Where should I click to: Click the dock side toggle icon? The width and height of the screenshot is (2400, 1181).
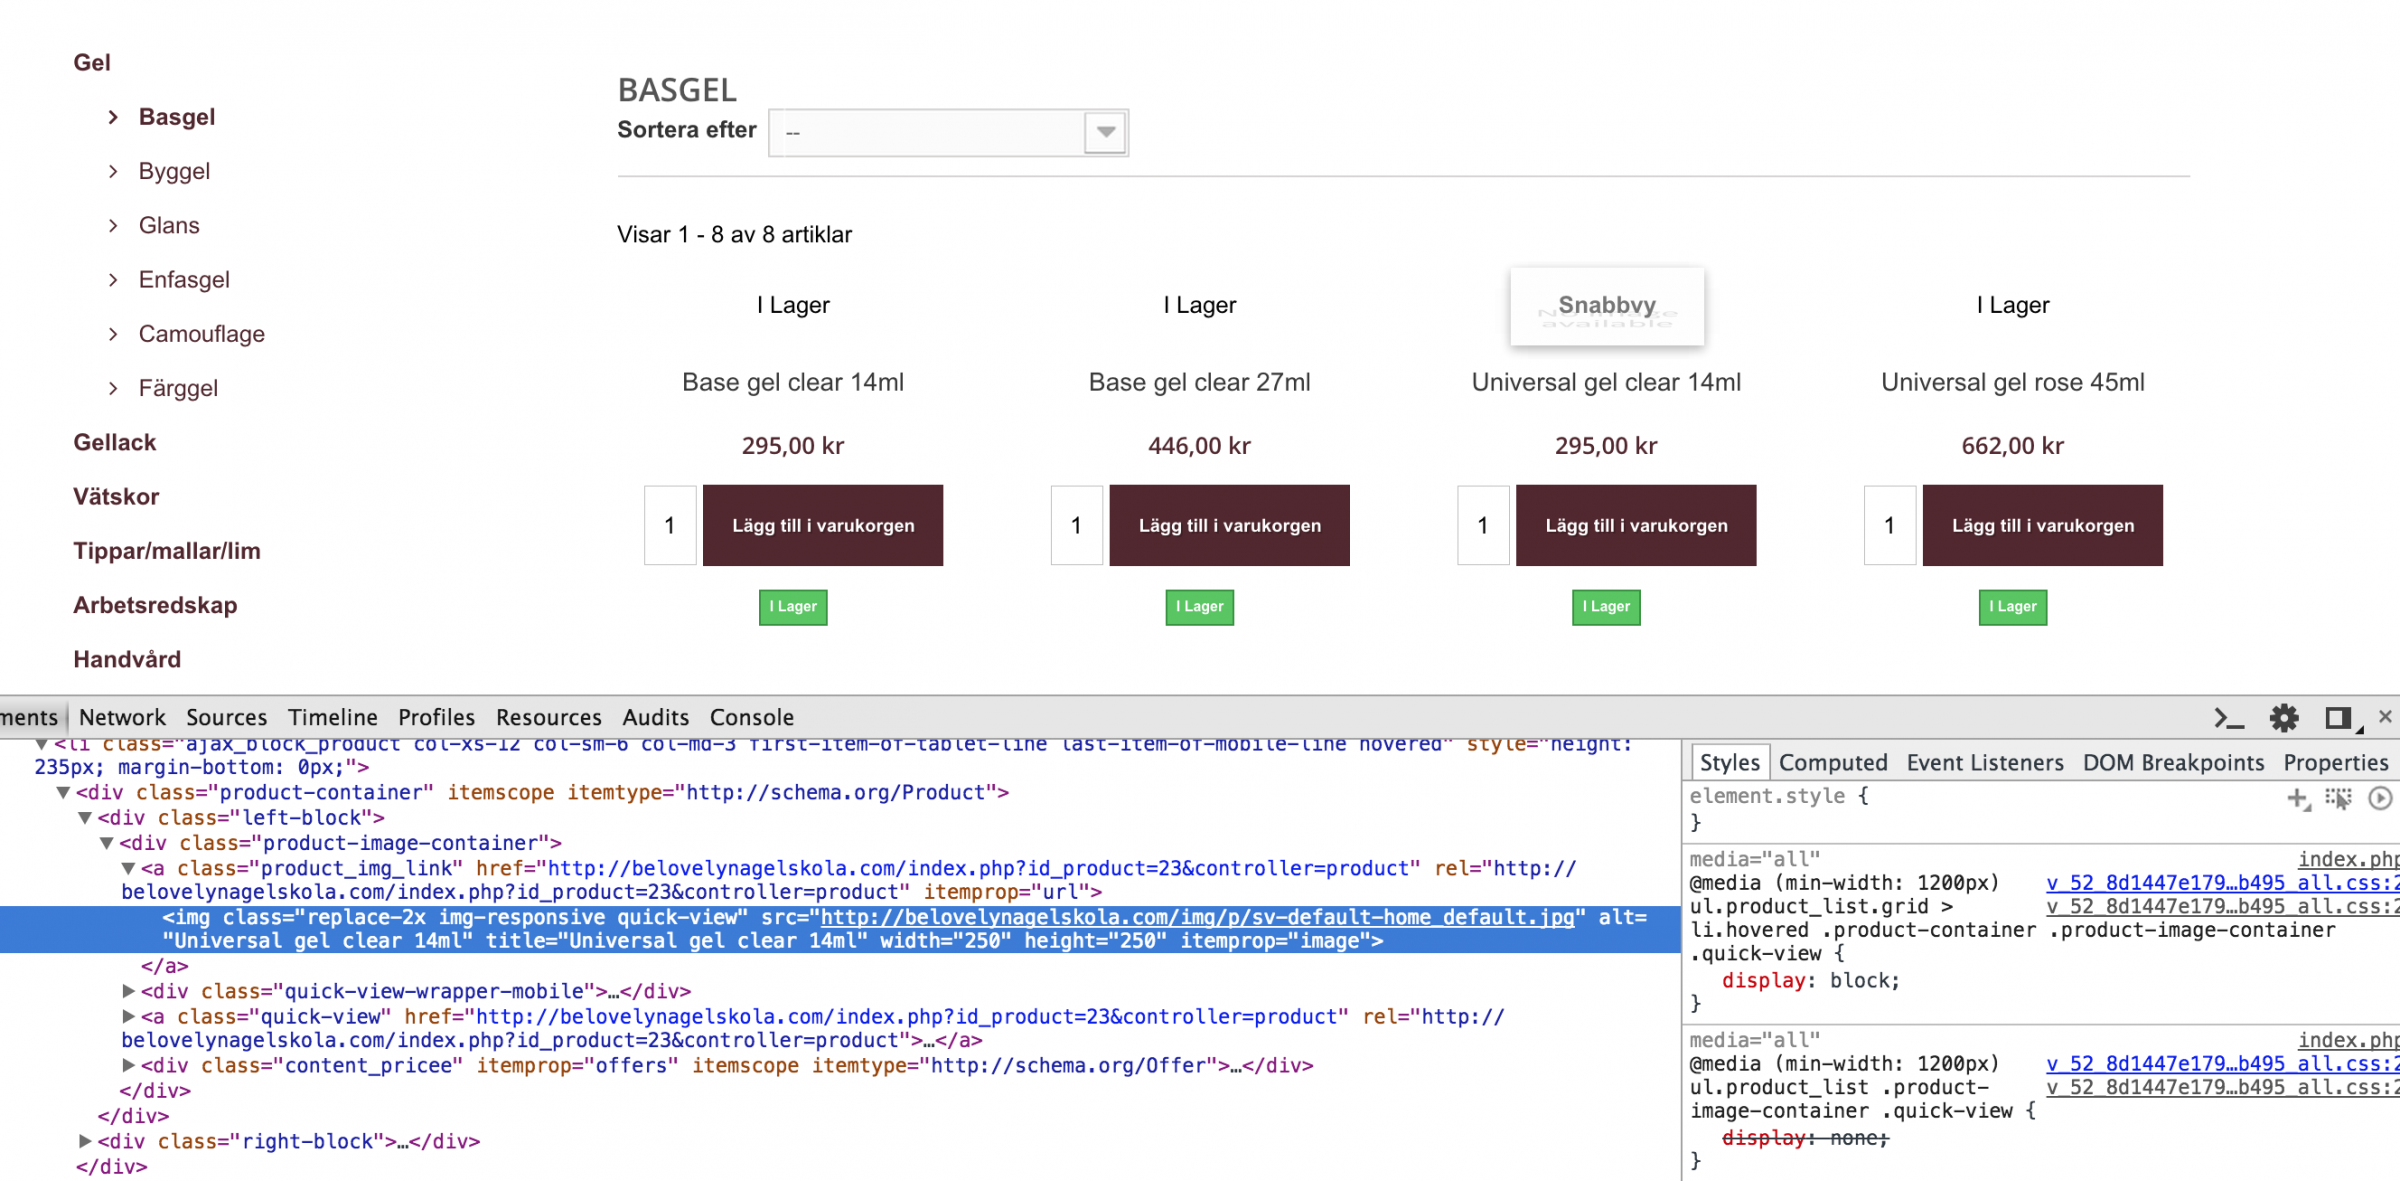tap(2338, 718)
